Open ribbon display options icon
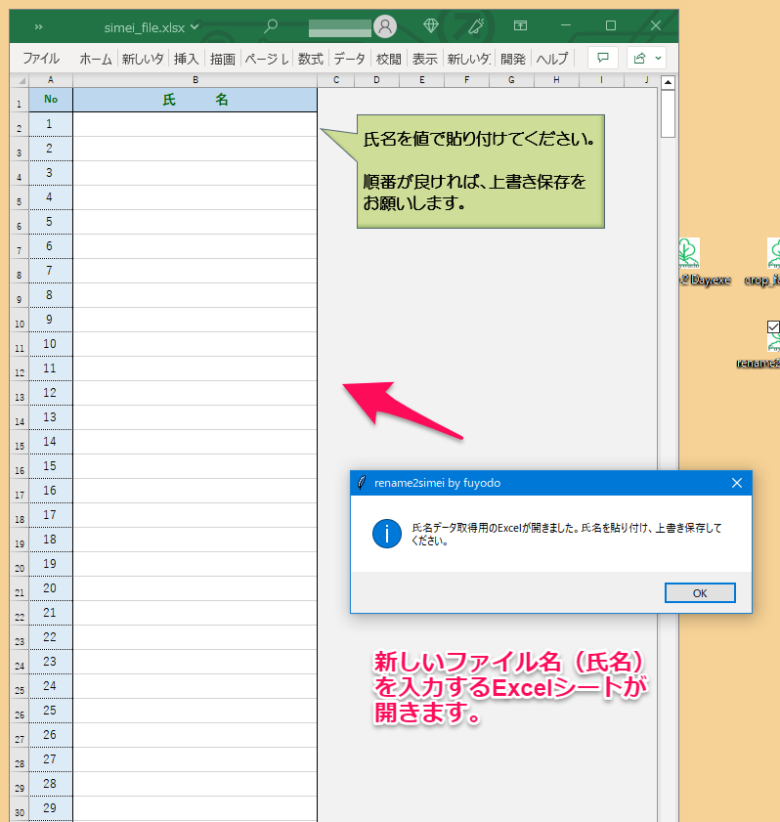 [520, 26]
